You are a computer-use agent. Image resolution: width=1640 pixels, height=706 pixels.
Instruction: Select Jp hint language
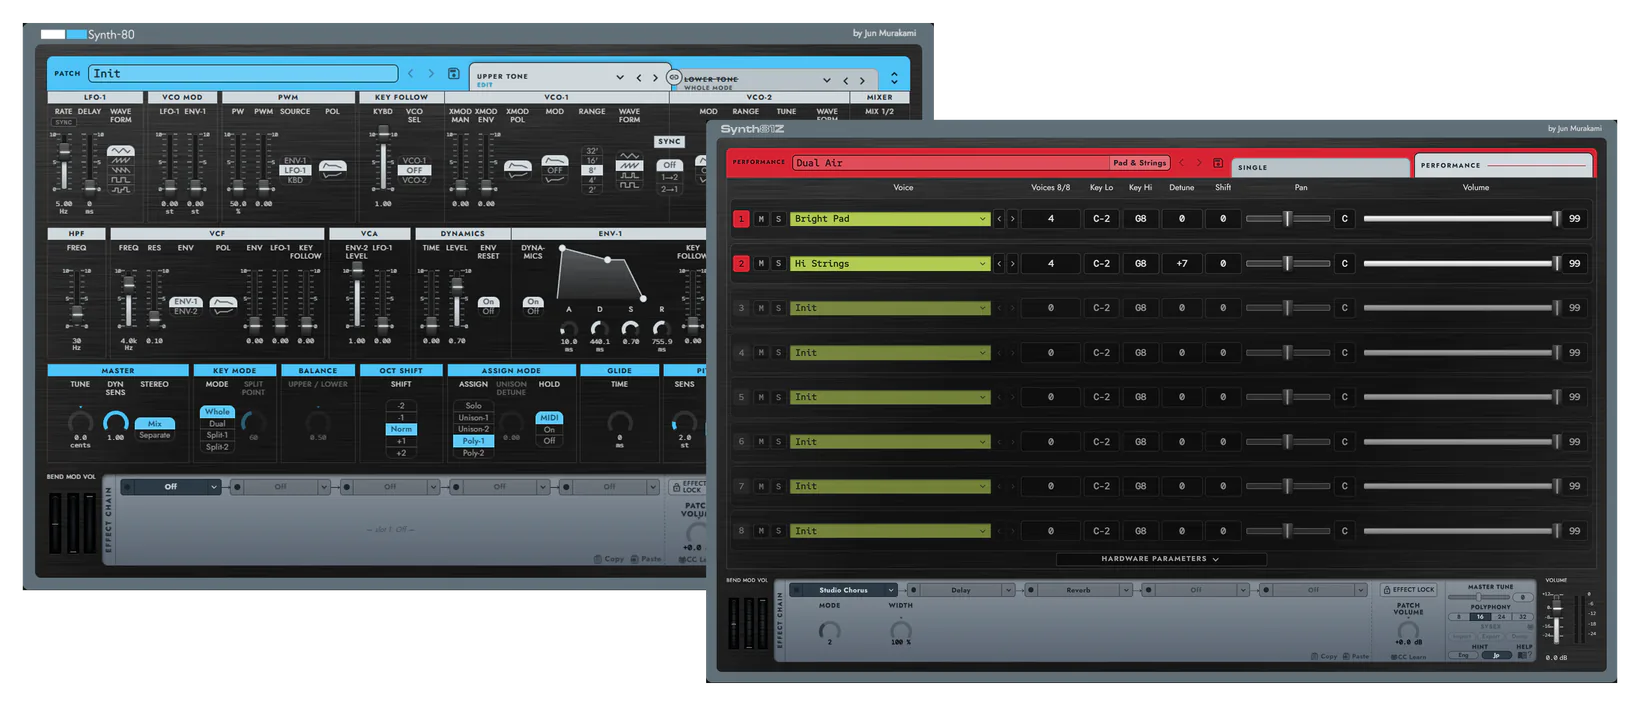pos(1496,655)
